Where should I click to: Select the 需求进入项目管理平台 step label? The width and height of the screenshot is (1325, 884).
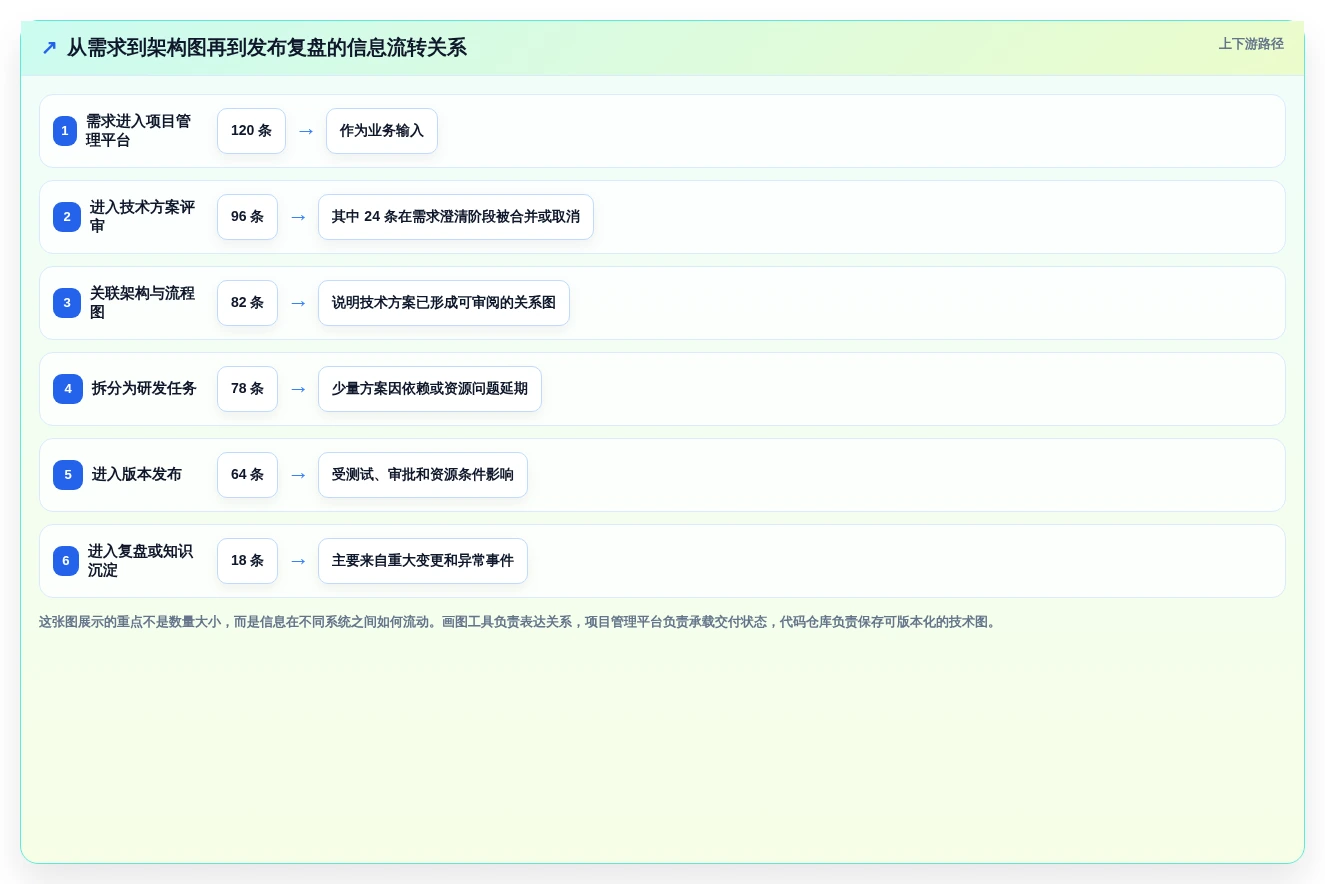coord(138,131)
